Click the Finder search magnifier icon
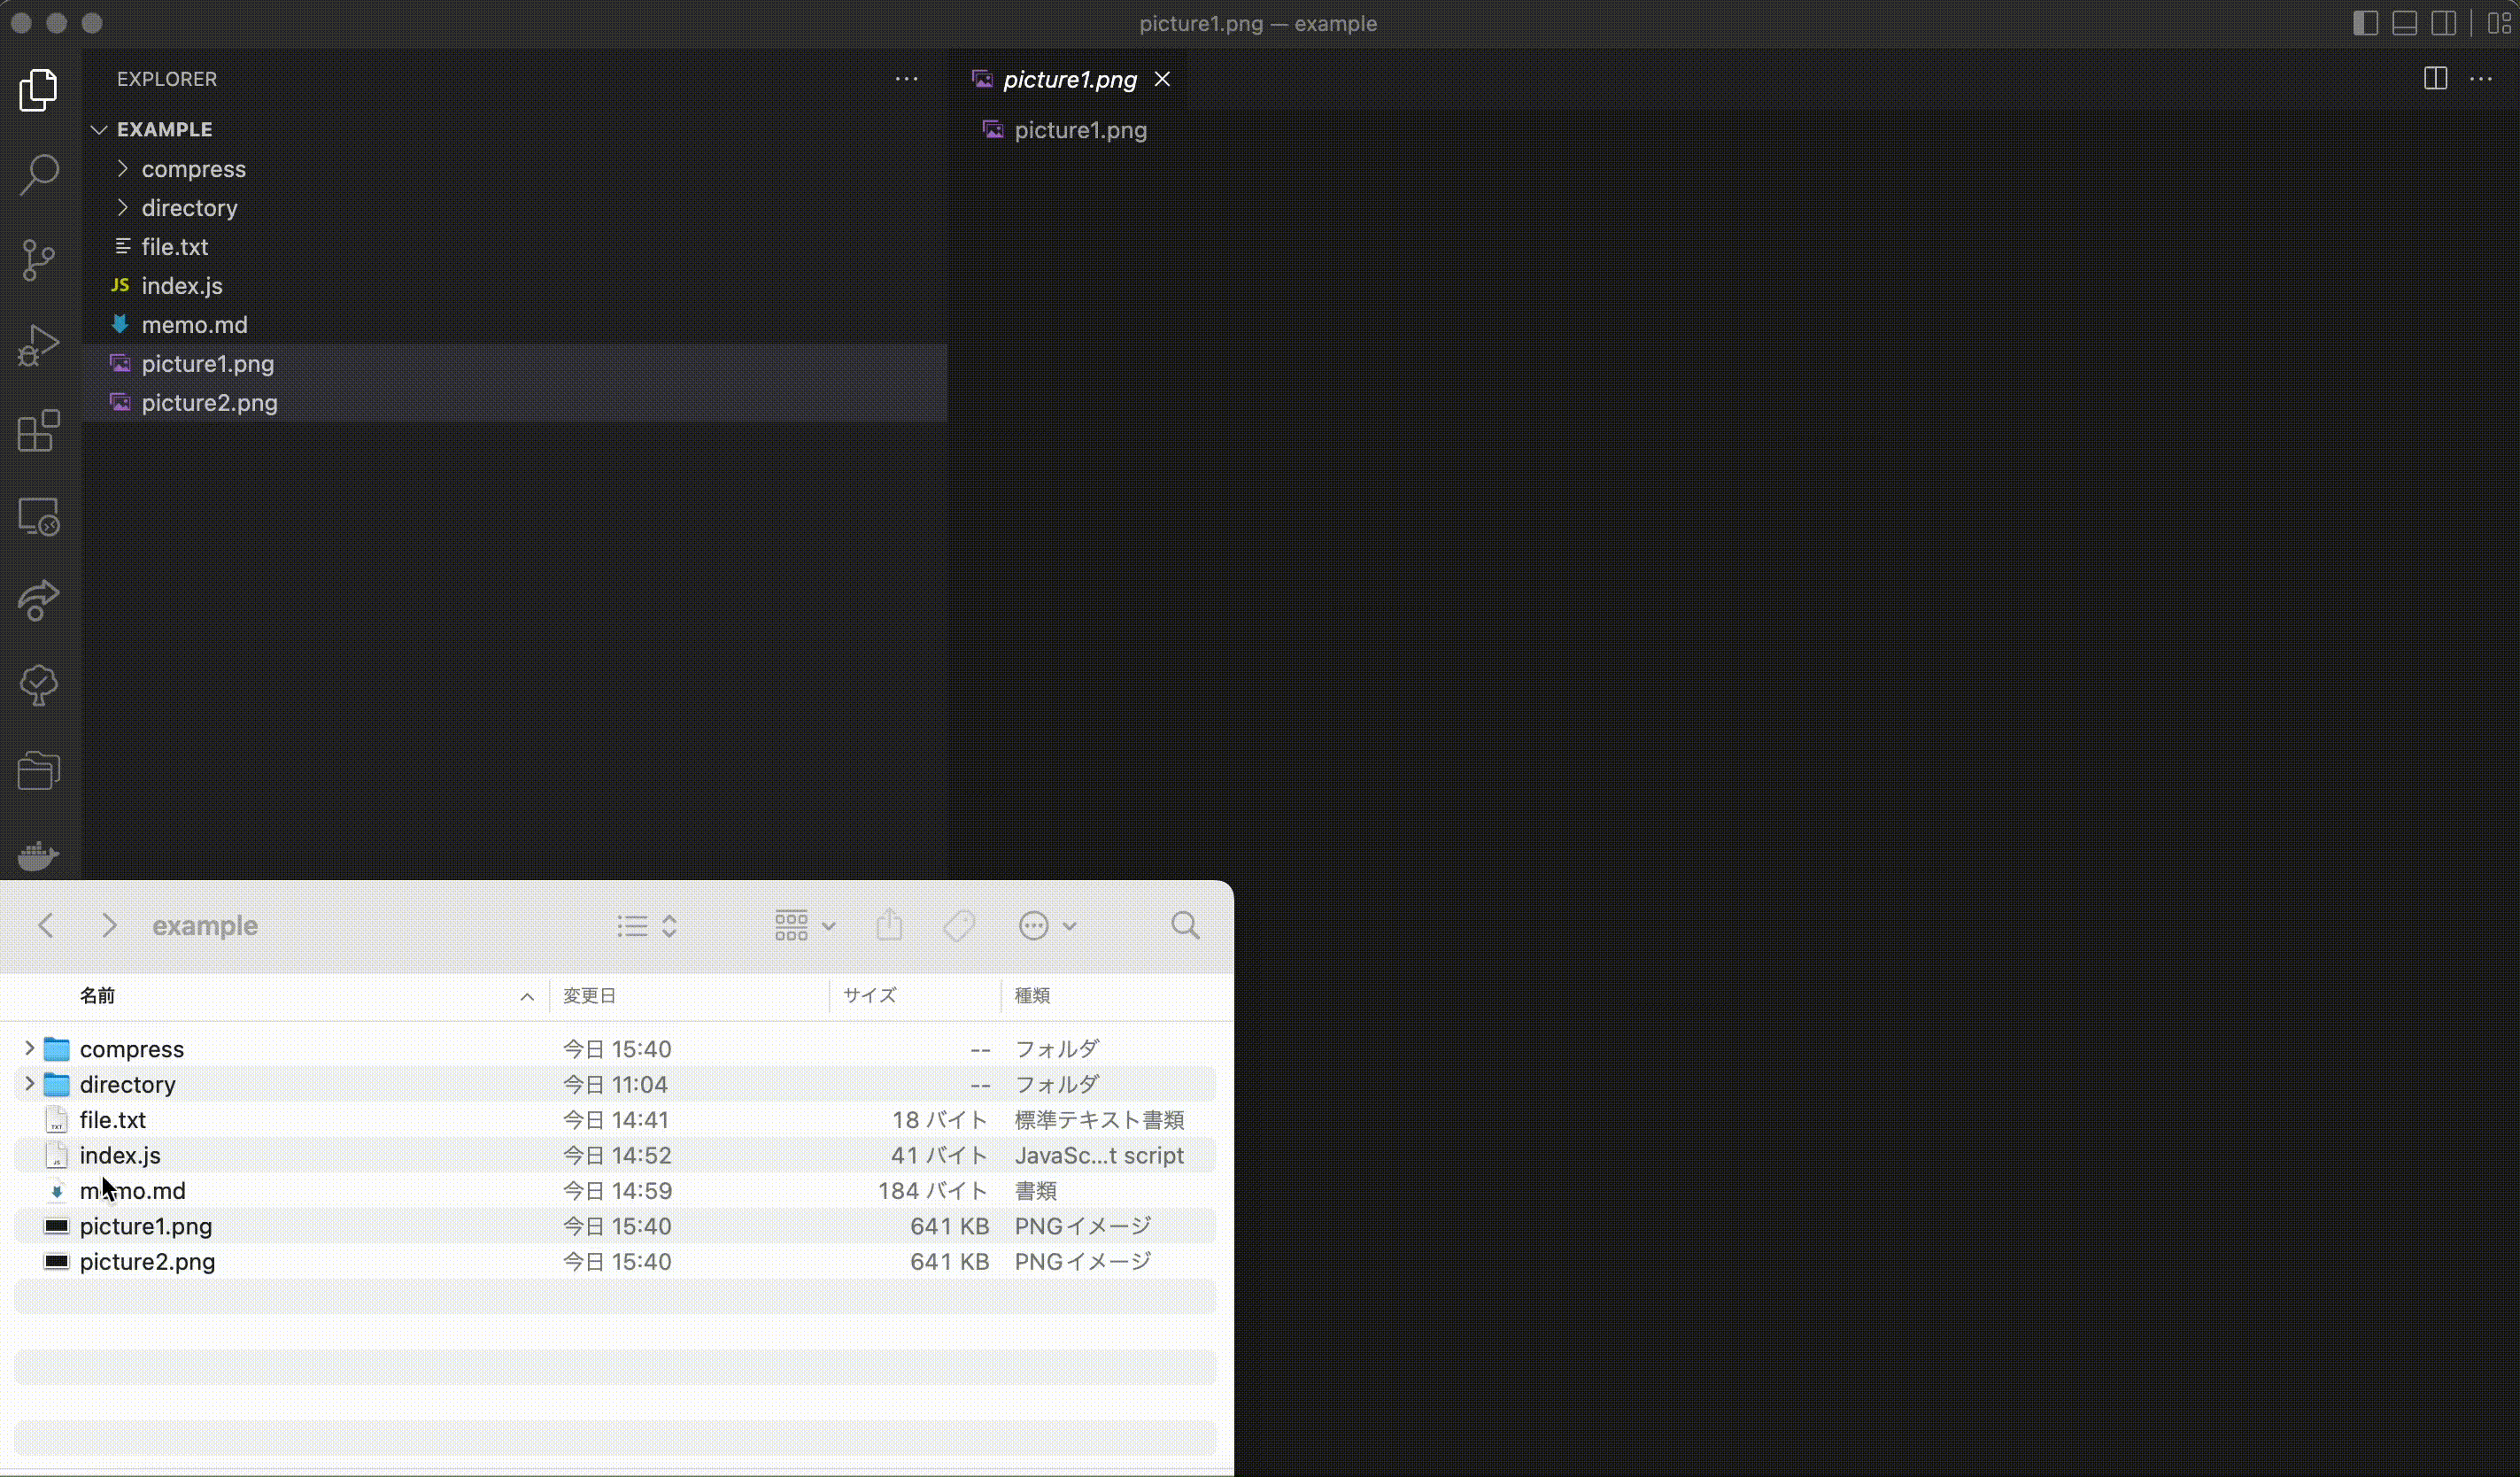Viewport: 2520px width, 1477px height. coord(1185,926)
